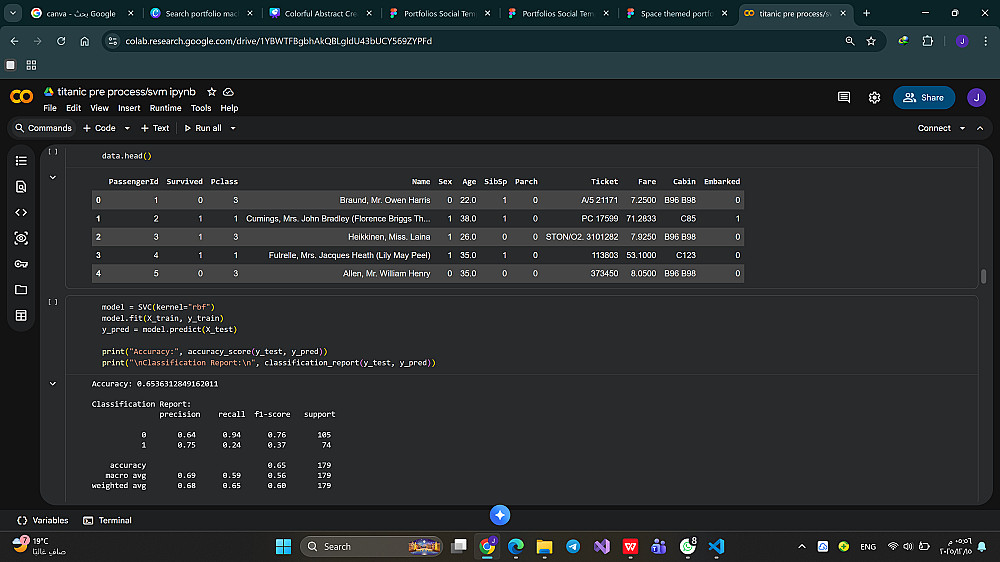Collapse the accuracy output
Viewport: 1000px width, 562px height.
pos(53,384)
